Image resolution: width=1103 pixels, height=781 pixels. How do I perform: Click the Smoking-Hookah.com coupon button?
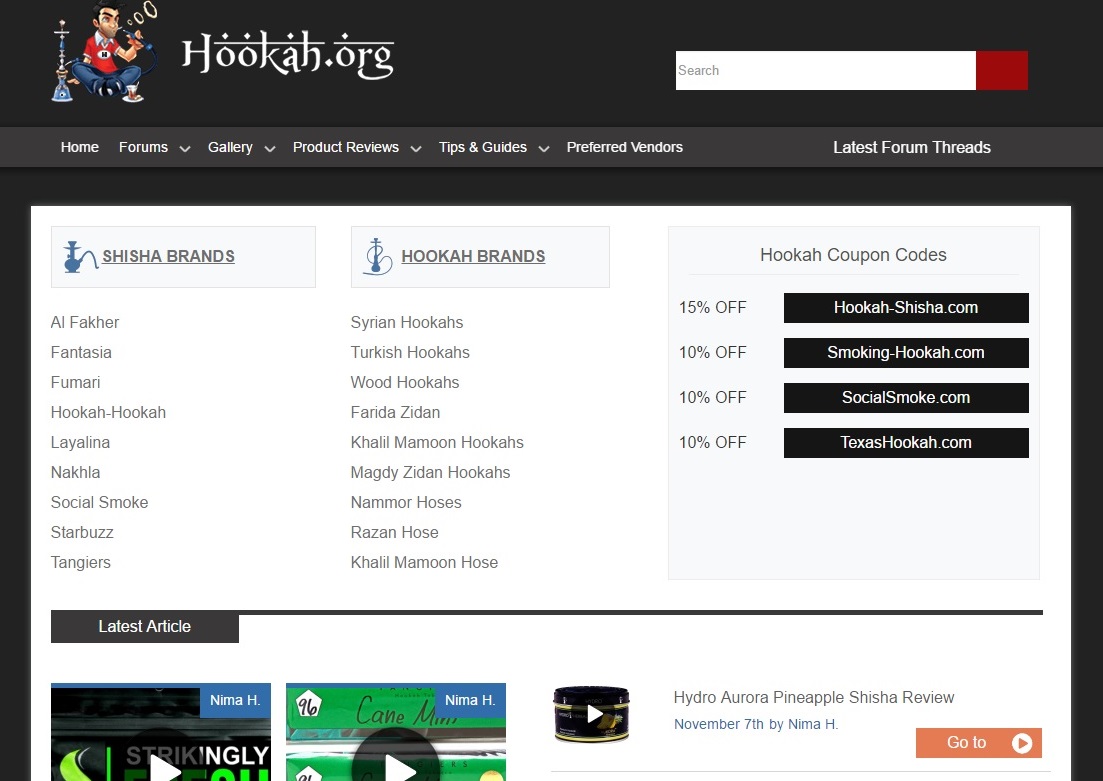pyautogui.click(x=906, y=353)
